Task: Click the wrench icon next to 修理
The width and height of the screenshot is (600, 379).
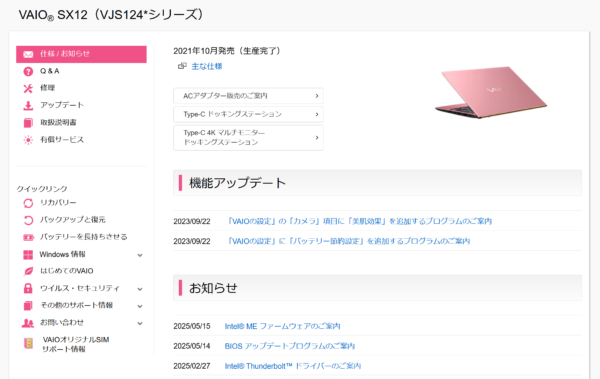Action: (28, 88)
